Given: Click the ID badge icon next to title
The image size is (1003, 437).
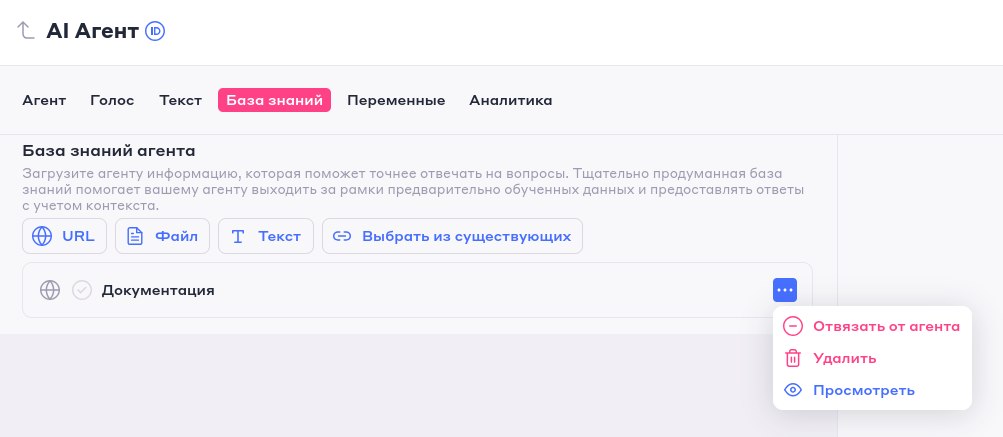Looking at the screenshot, I should (x=155, y=31).
